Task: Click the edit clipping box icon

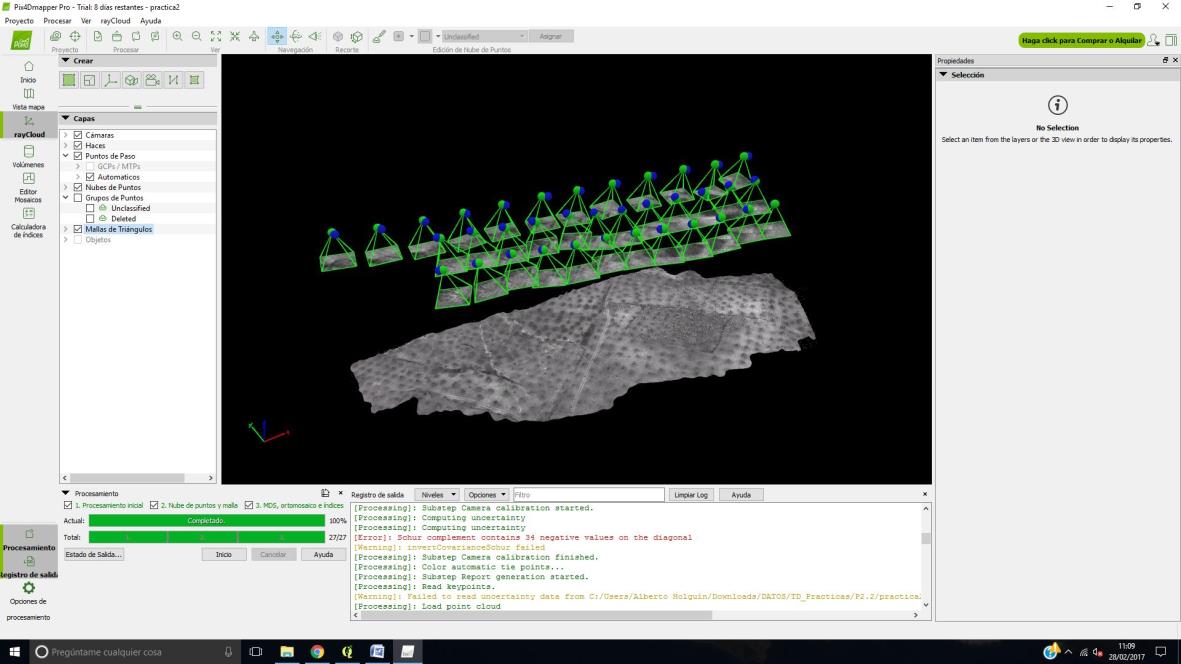Action: coord(357,36)
